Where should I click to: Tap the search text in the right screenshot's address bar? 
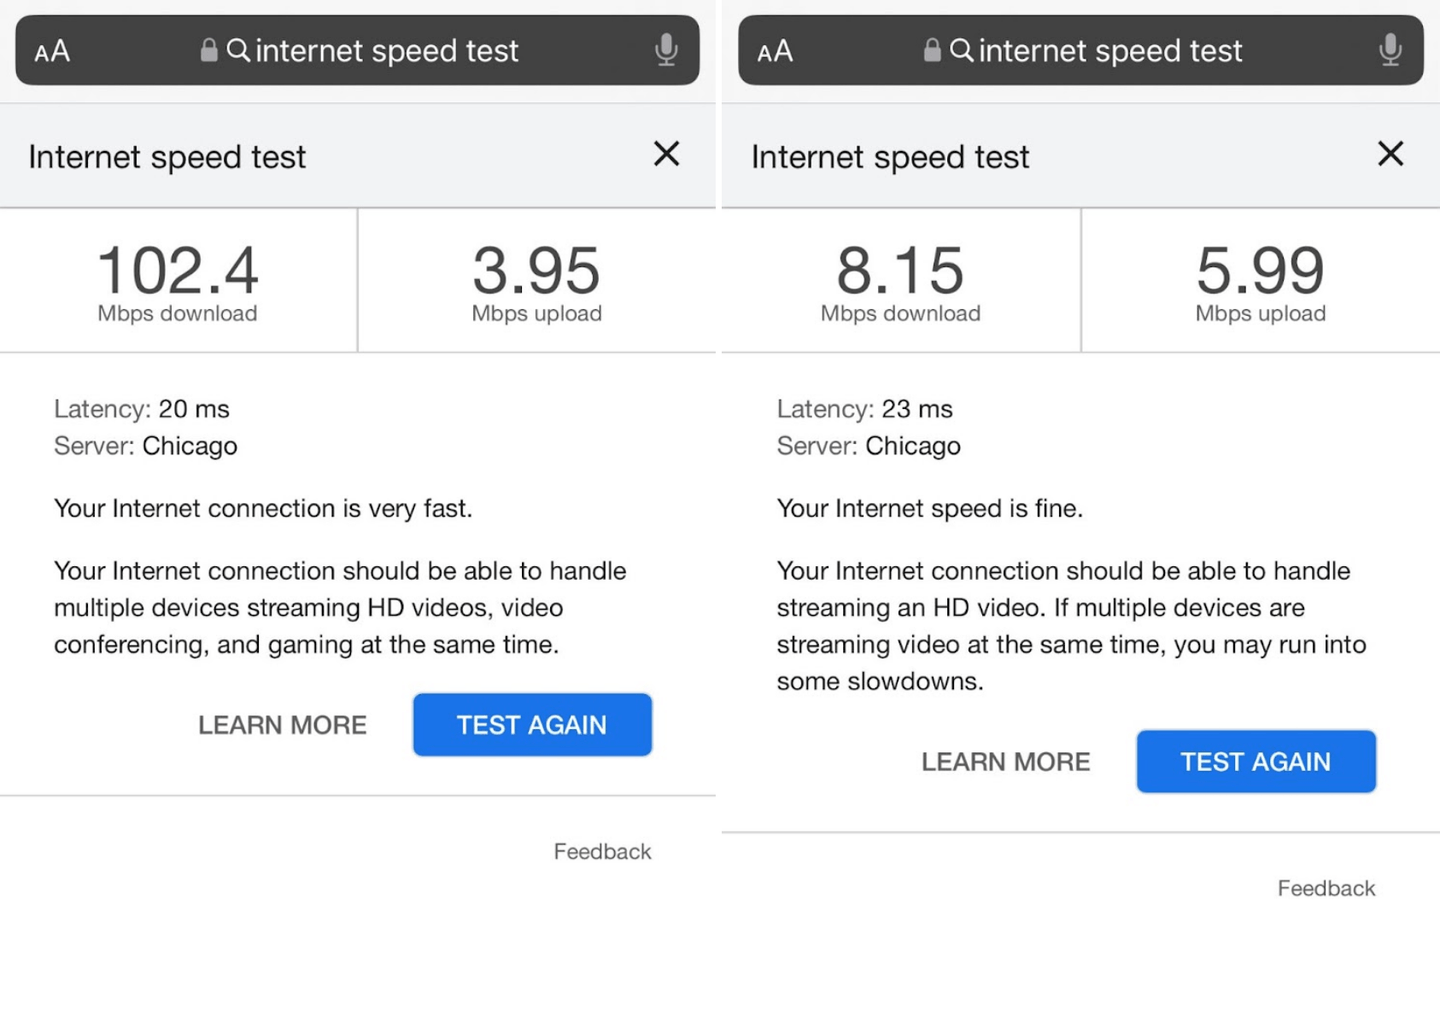tap(1110, 51)
